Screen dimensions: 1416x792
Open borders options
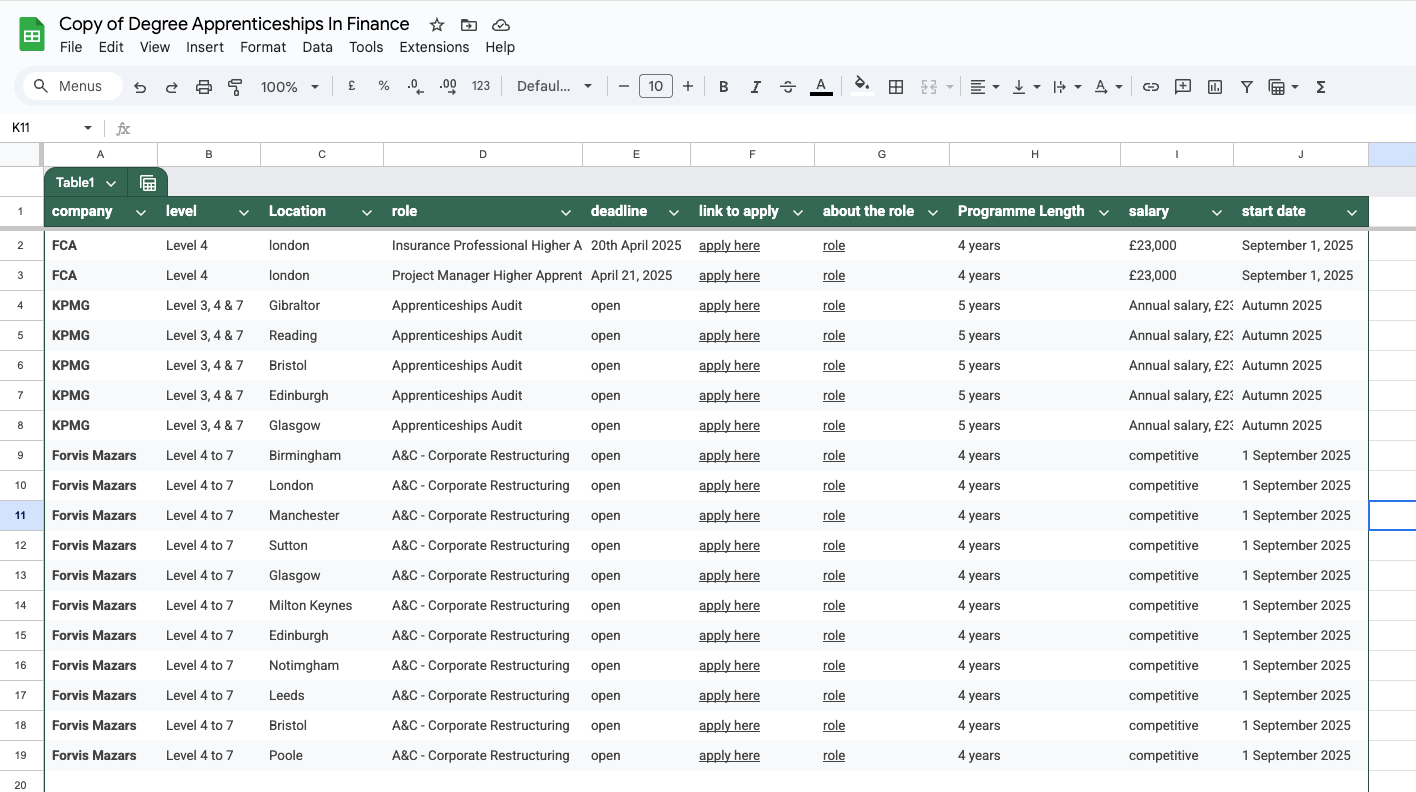896,87
